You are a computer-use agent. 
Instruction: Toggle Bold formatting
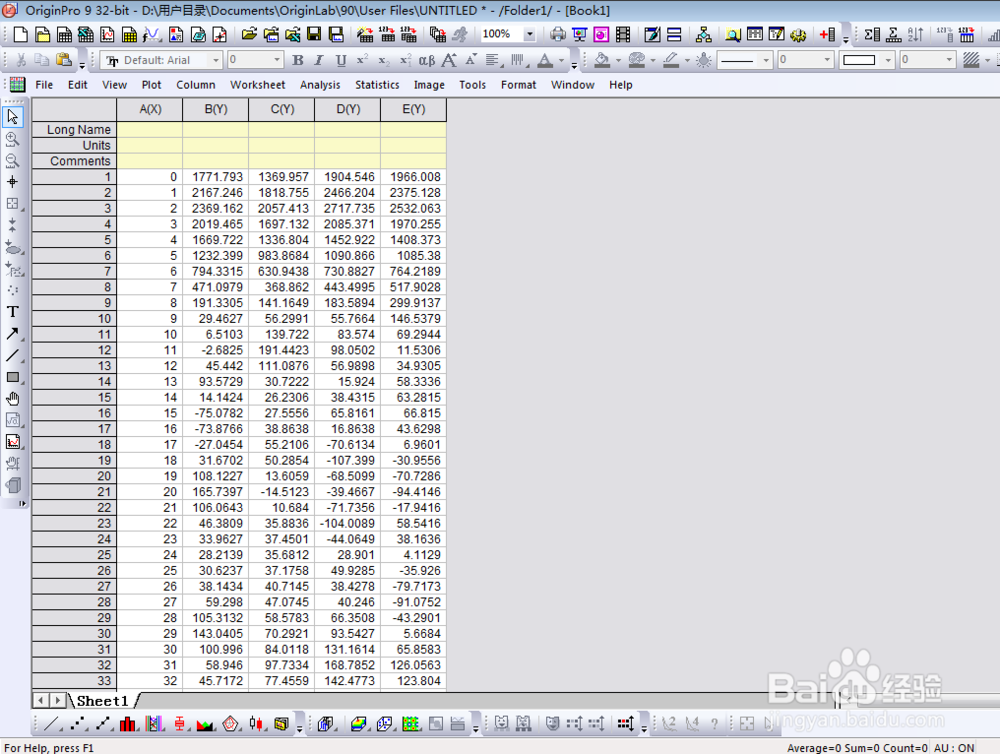tap(298, 60)
